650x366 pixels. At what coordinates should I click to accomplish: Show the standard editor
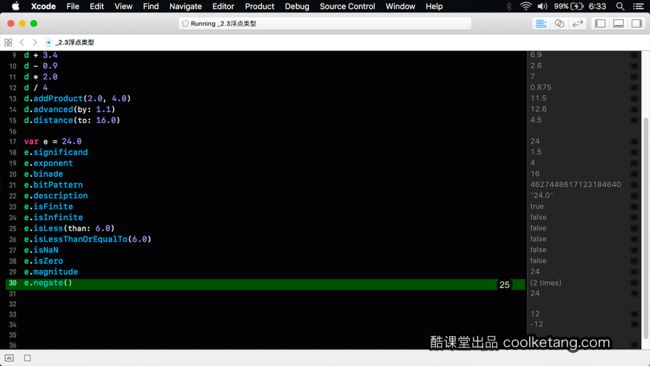click(x=541, y=24)
